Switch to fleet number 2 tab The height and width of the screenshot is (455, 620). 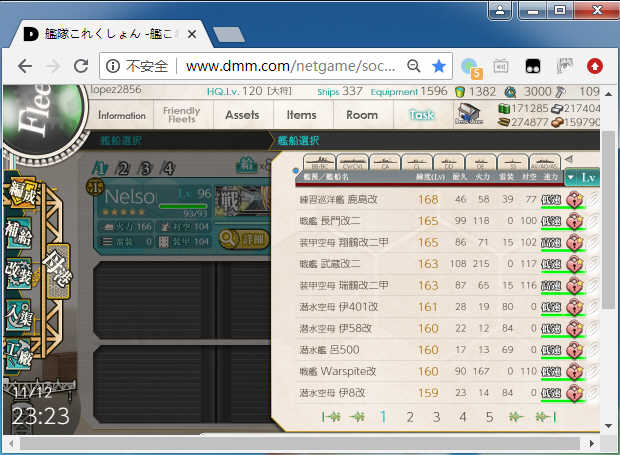123,169
